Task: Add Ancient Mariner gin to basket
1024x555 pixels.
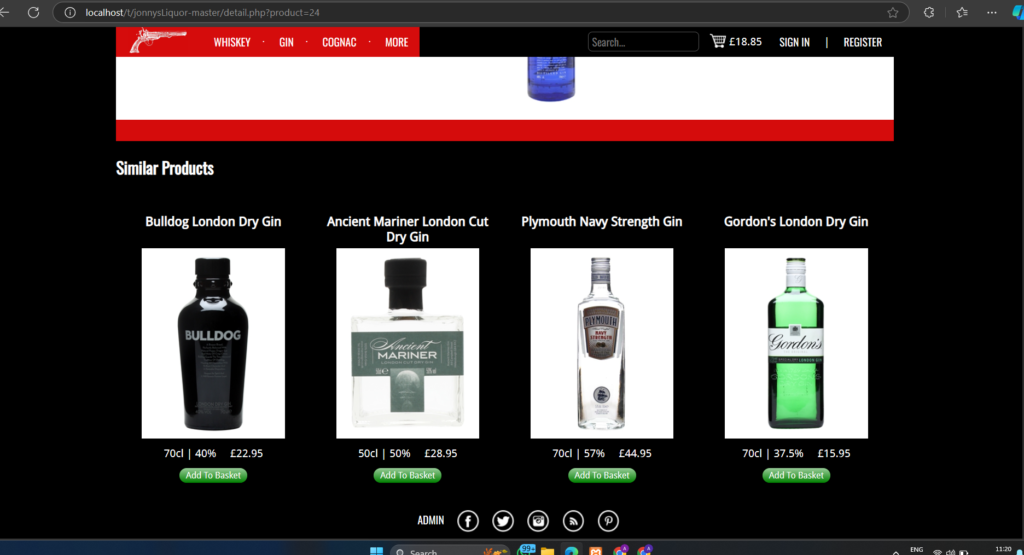Action: click(408, 475)
